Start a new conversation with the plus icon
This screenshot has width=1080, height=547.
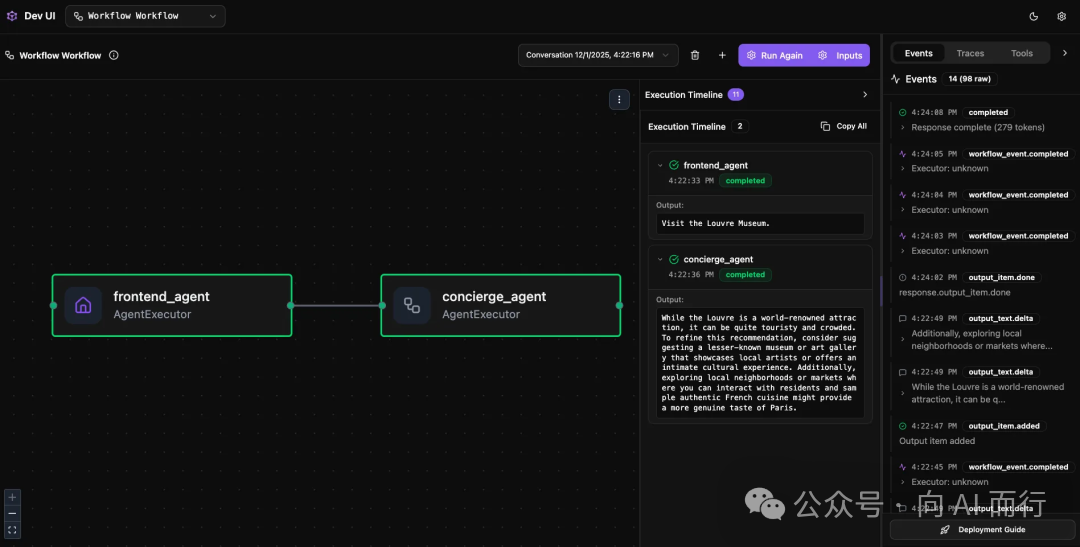(x=722, y=55)
